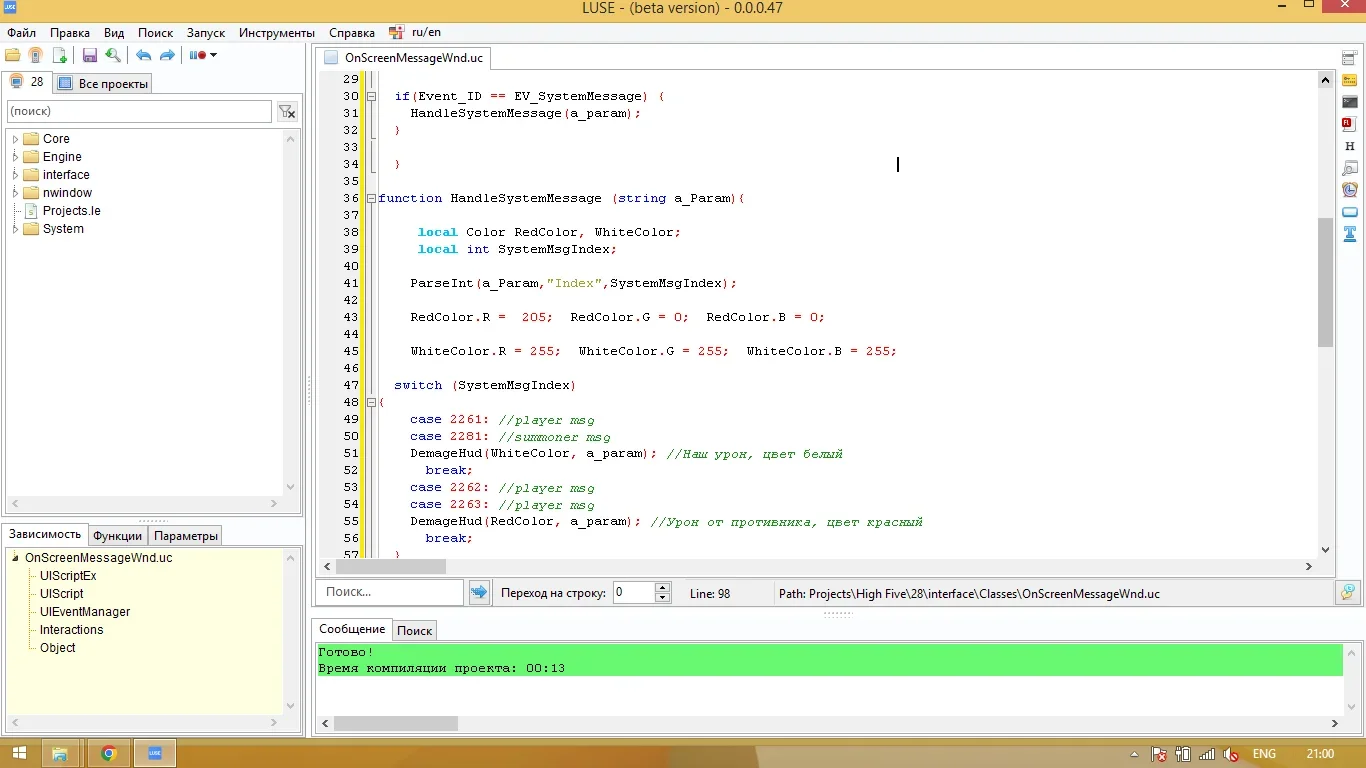This screenshot has height=768, width=1366.
Task: Launch Chrome from the taskbar
Action: pyautogui.click(x=108, y=753)
